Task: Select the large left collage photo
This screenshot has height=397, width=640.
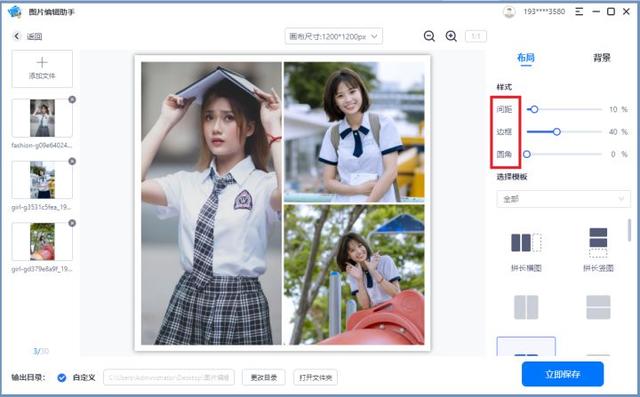Action: (211, 203)
